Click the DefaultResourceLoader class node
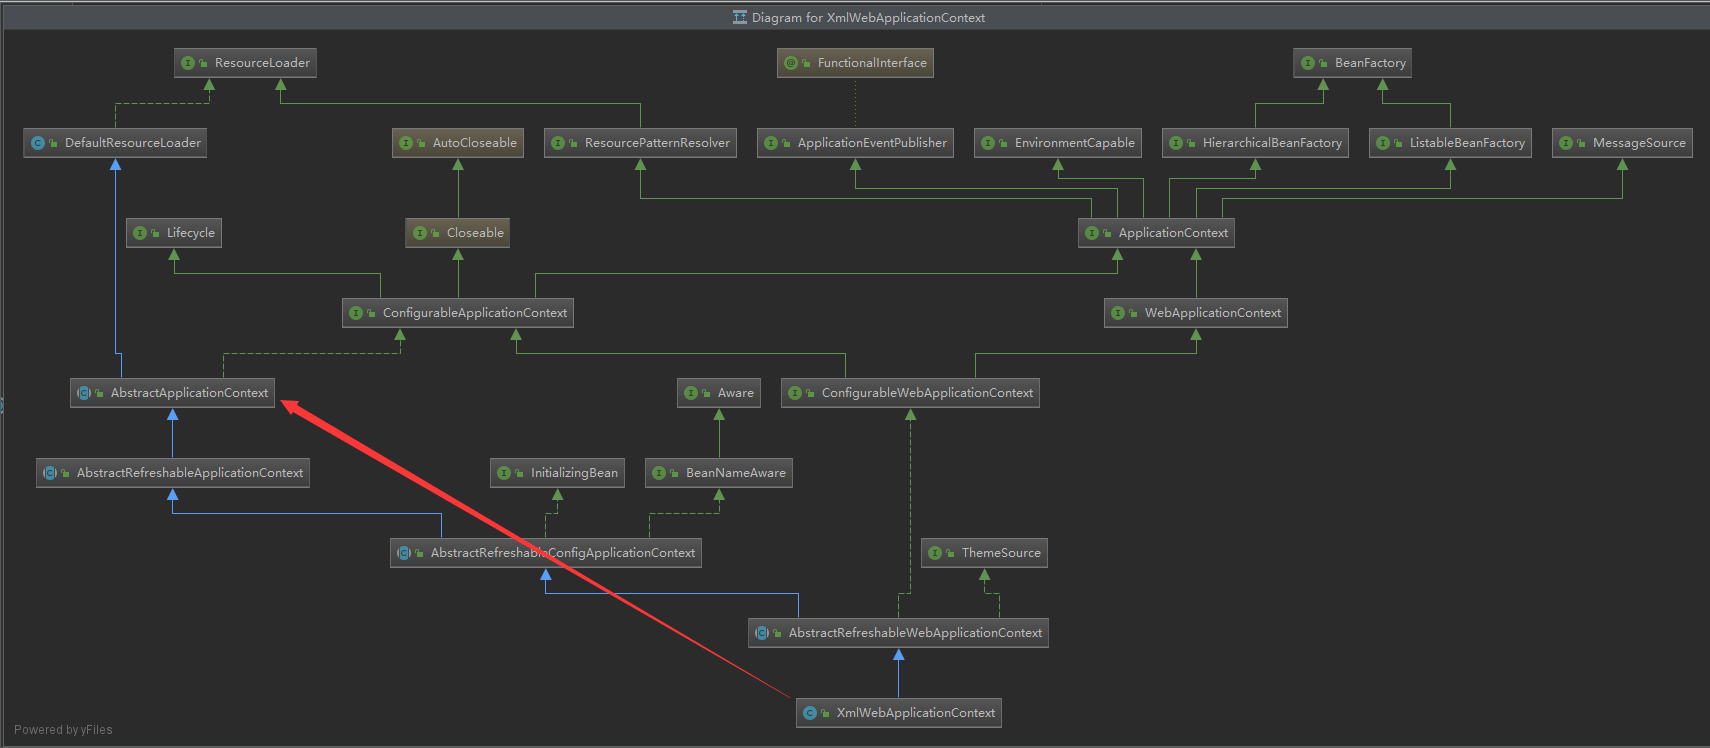This screenshot has height=748, width=1710. point(115,143)
